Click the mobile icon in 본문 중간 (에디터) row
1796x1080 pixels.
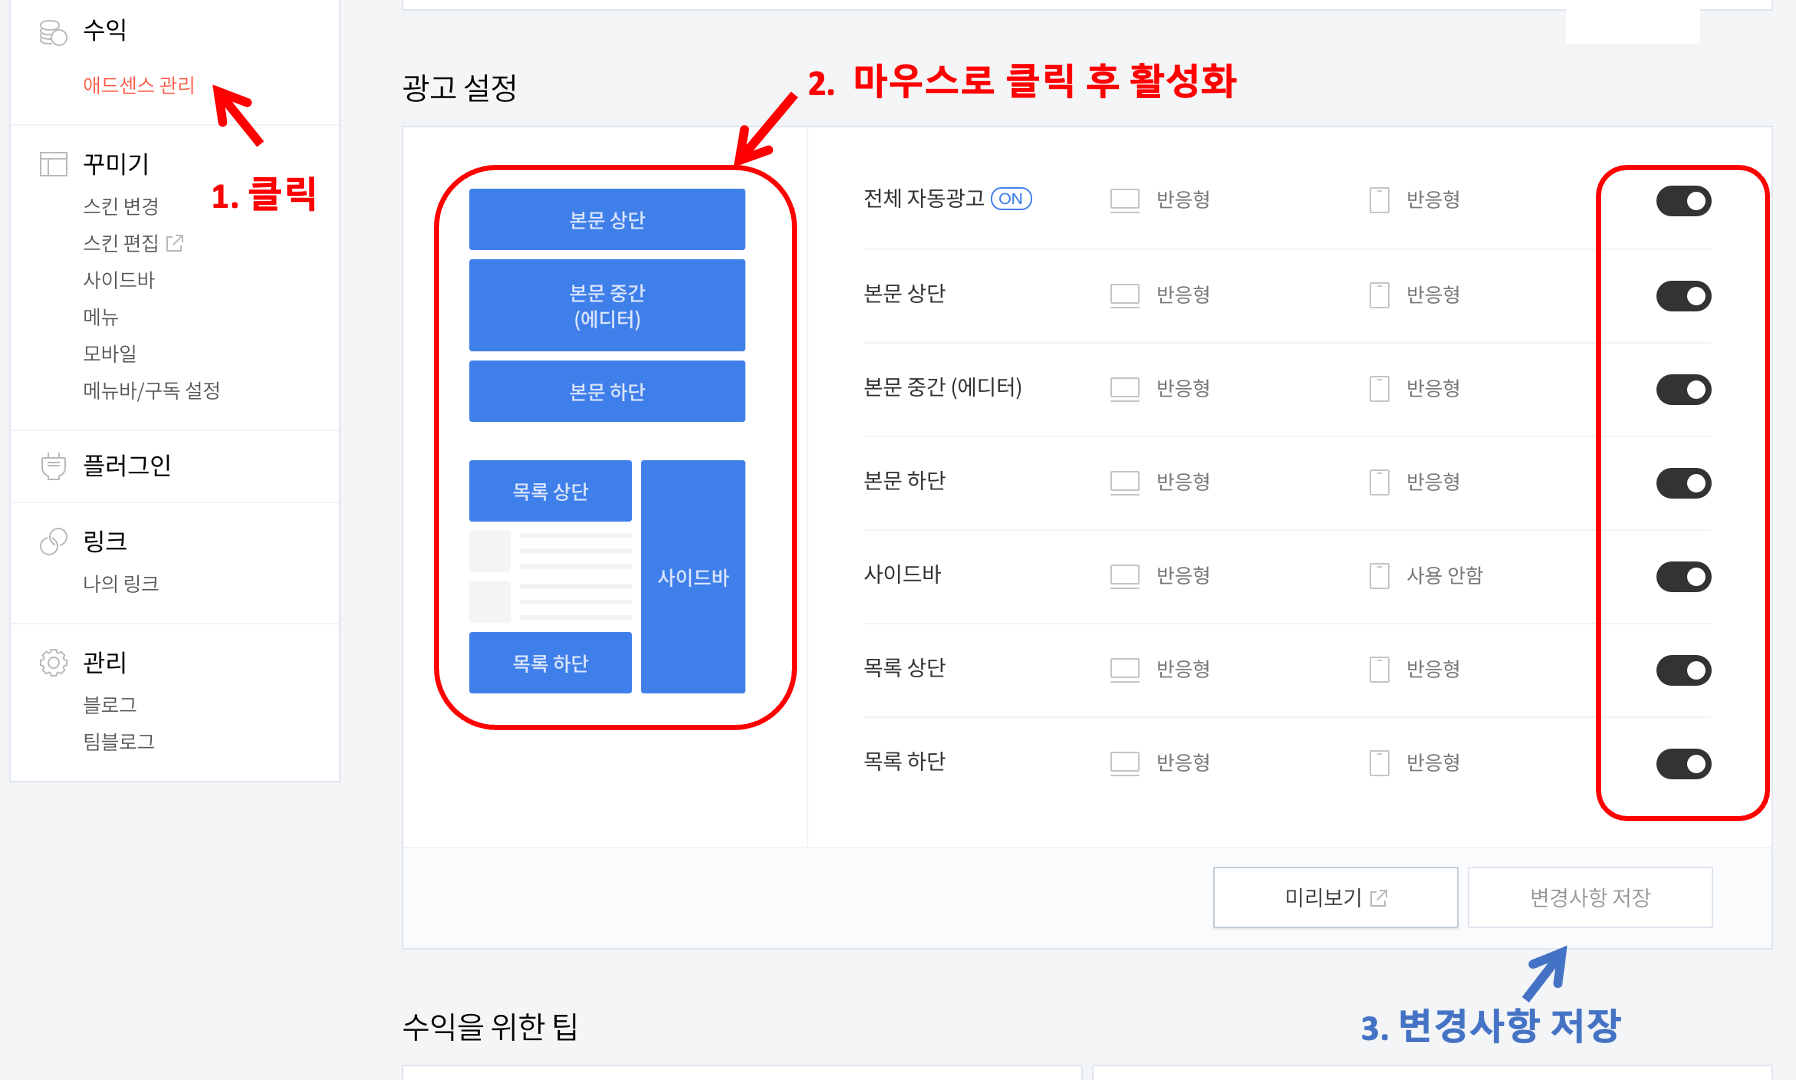coord(1379,389)
